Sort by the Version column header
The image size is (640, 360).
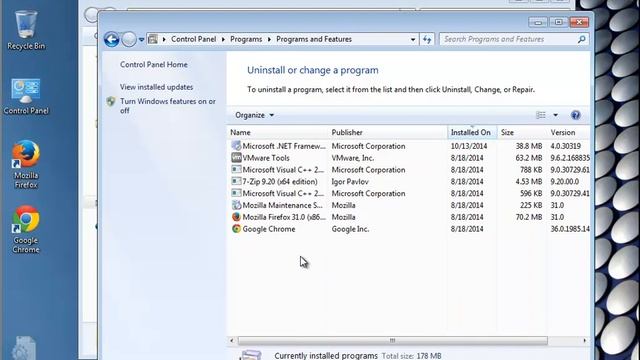click(x=568, y=132)
